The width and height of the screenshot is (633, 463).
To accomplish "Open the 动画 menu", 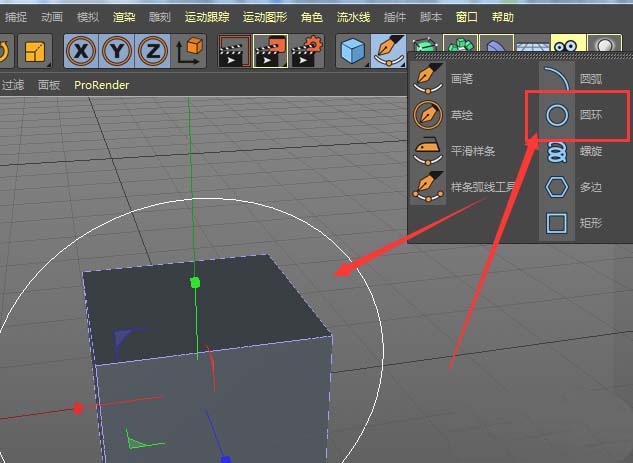I will coord(52,17).
